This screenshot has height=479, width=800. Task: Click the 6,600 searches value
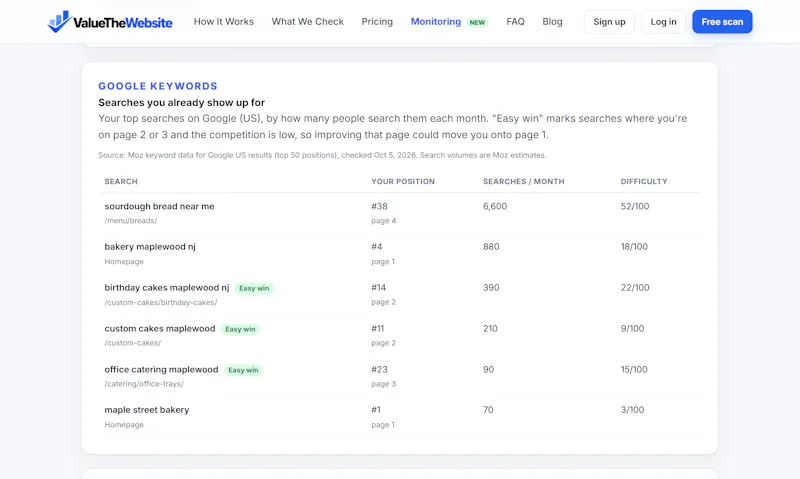495,206
